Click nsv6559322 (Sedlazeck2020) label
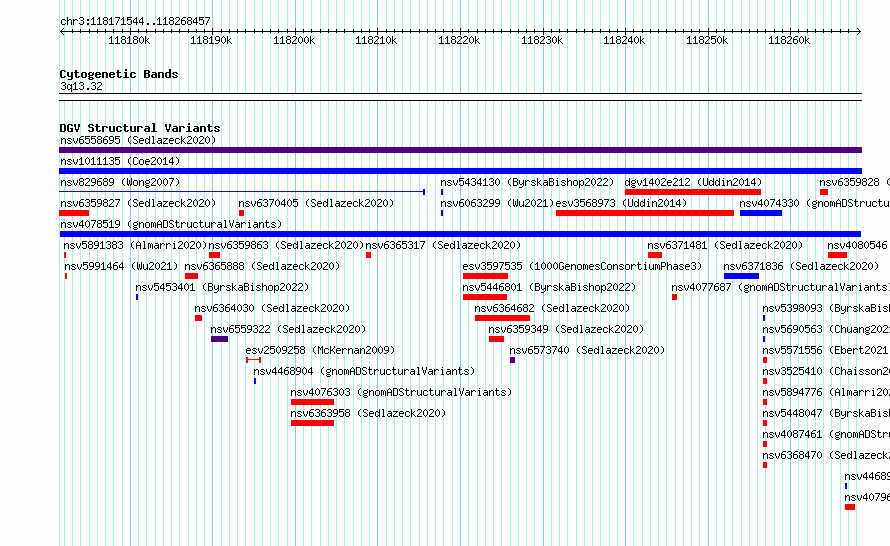Image resolution: width=890 pixels, height=546 pixels. click(288, 329)
